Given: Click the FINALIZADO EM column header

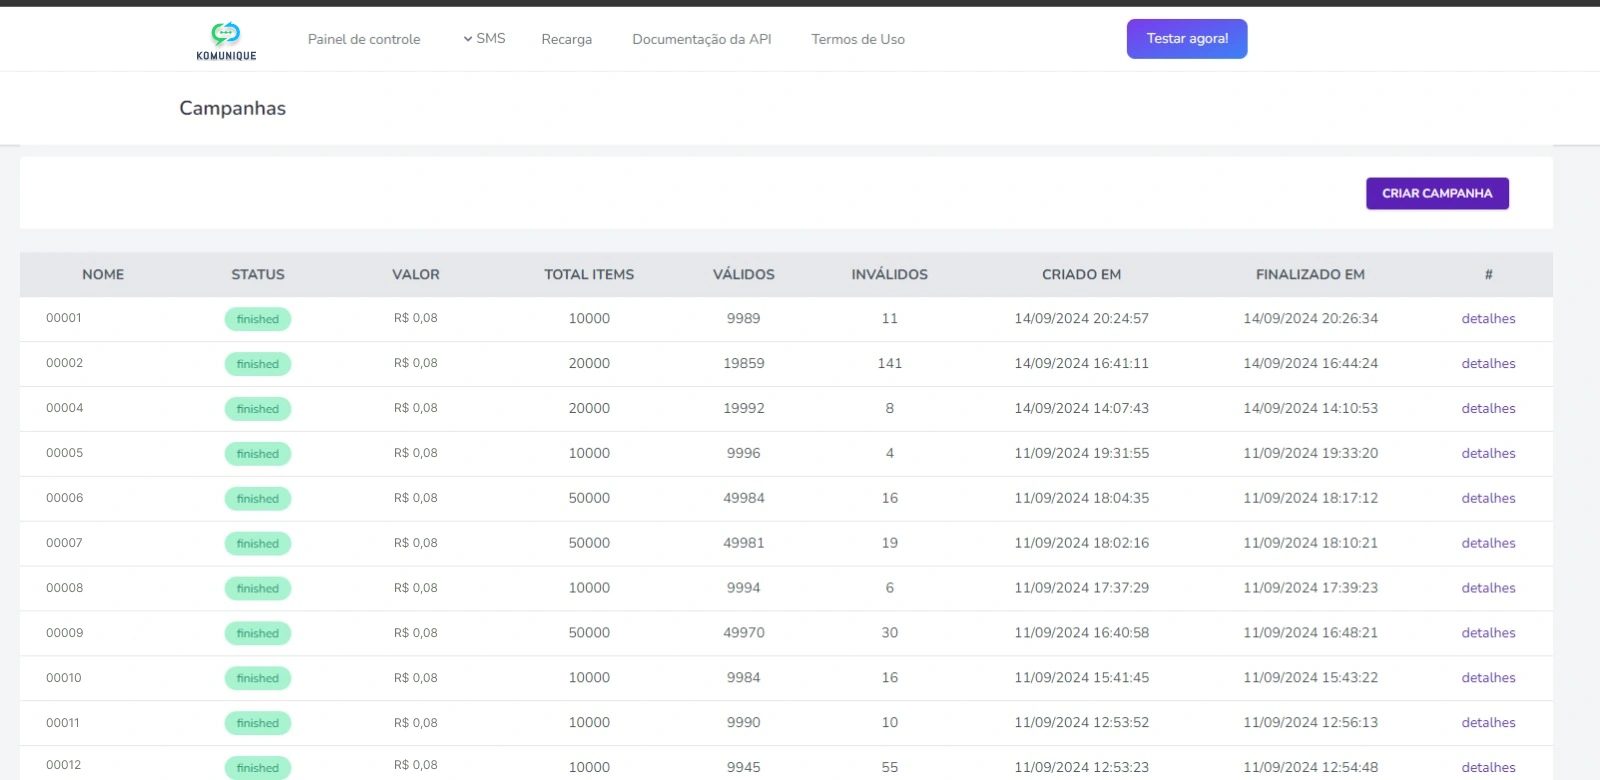Looking at the screenshot, I should point(1310,274).
